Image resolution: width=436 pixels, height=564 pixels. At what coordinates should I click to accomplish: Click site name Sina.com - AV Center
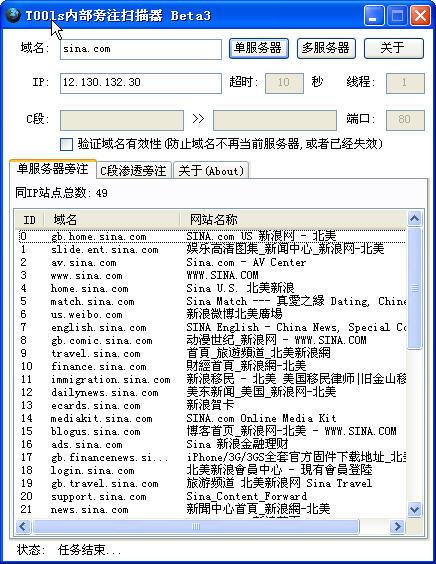click(246, 262)
